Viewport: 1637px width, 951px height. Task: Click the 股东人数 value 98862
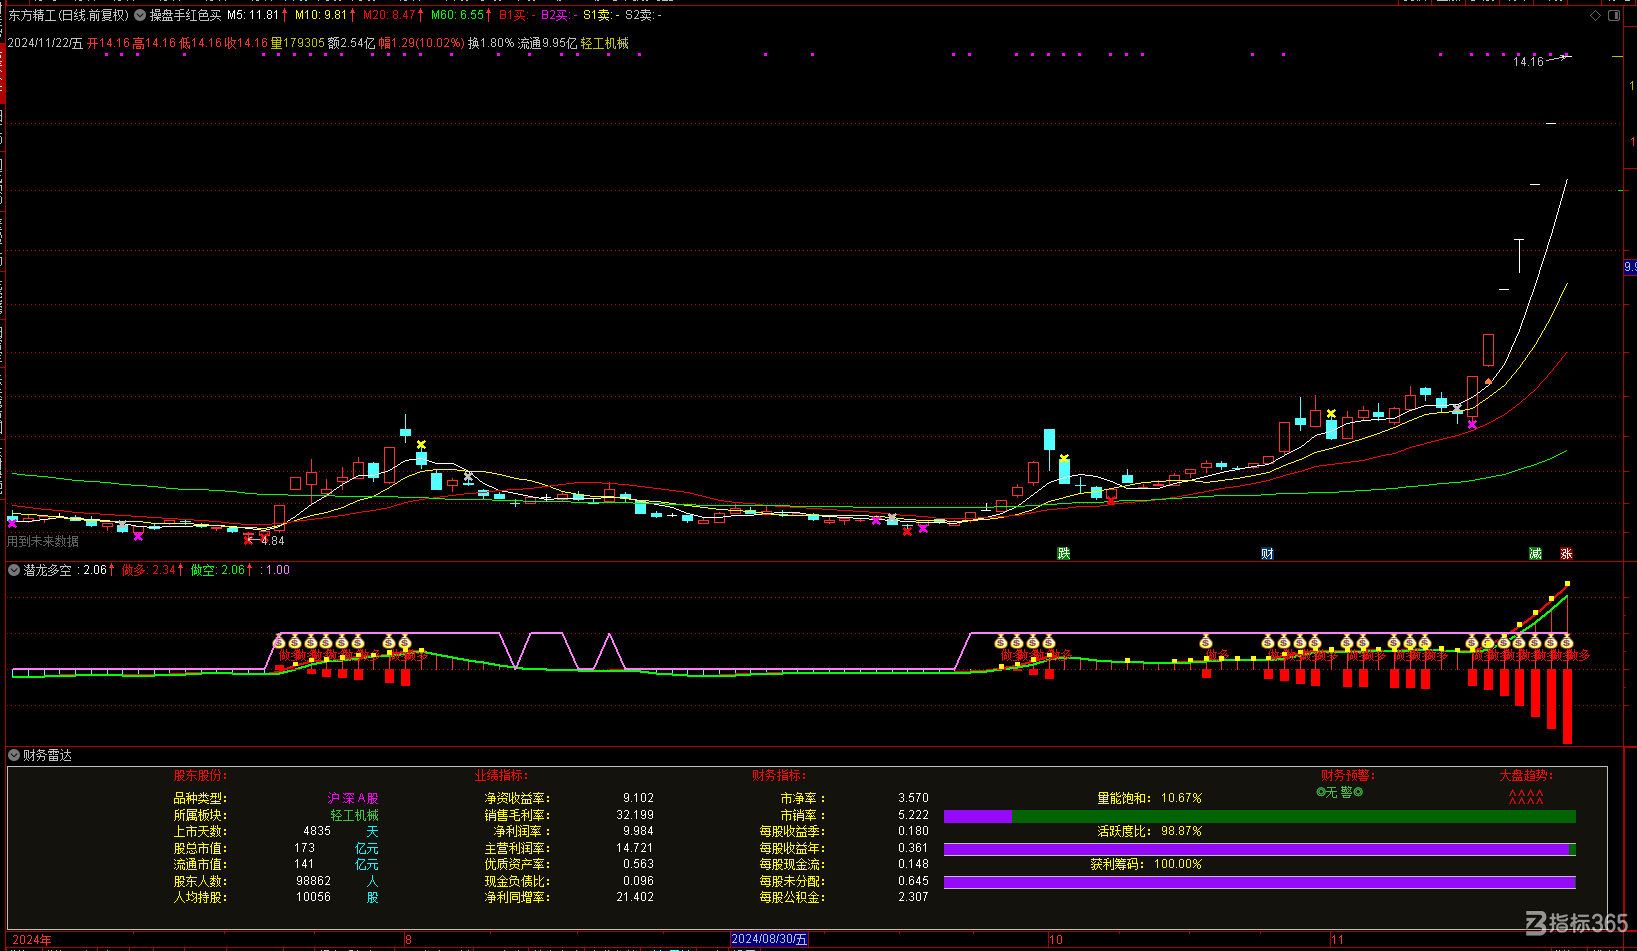(313, 881)
